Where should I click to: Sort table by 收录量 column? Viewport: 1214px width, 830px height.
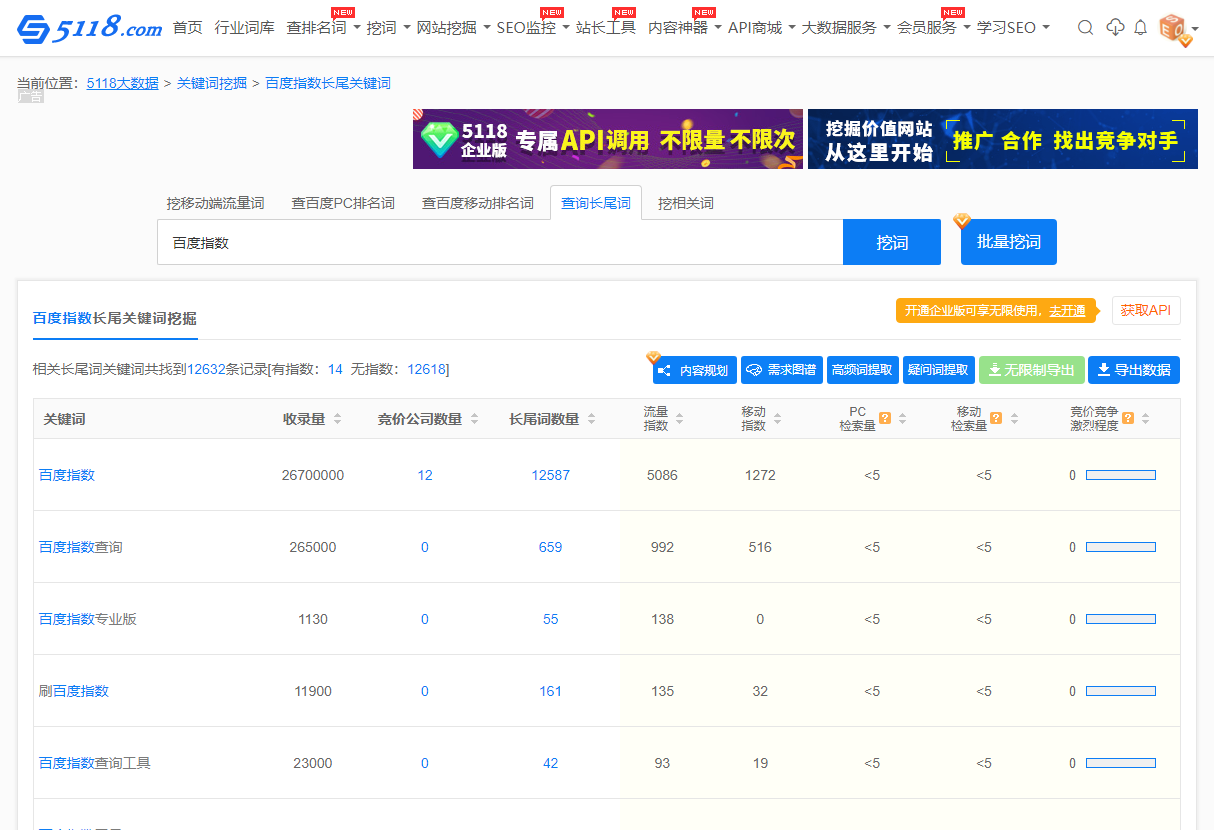pos(337,419)
